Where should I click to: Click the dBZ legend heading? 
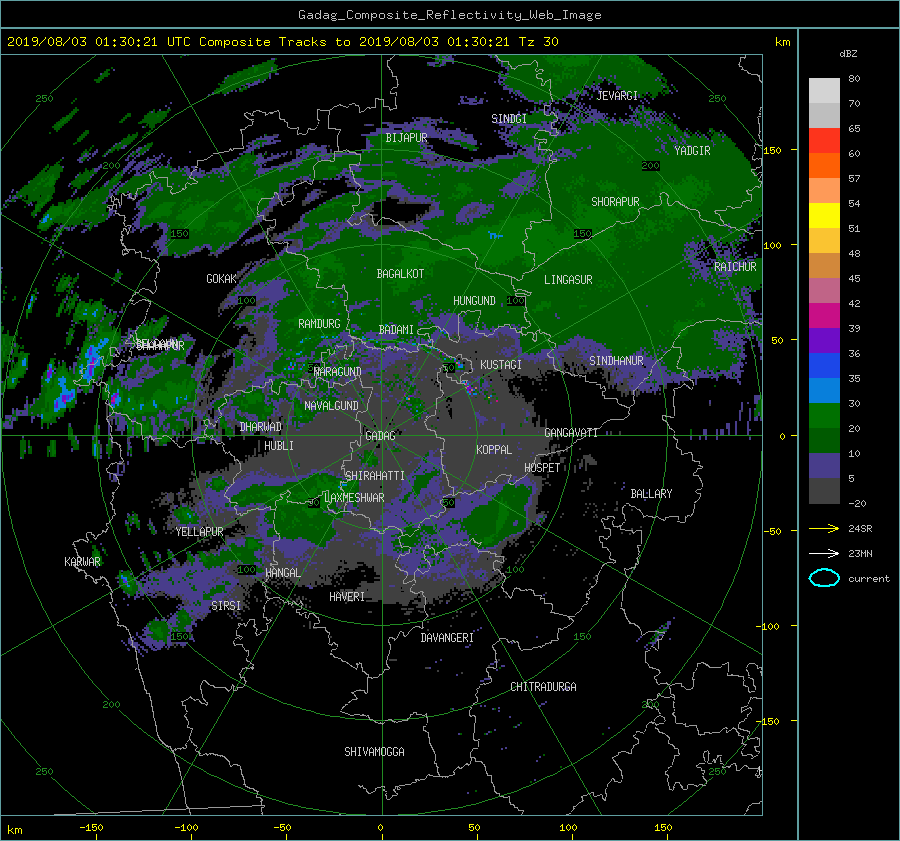[x=848, y=54]
